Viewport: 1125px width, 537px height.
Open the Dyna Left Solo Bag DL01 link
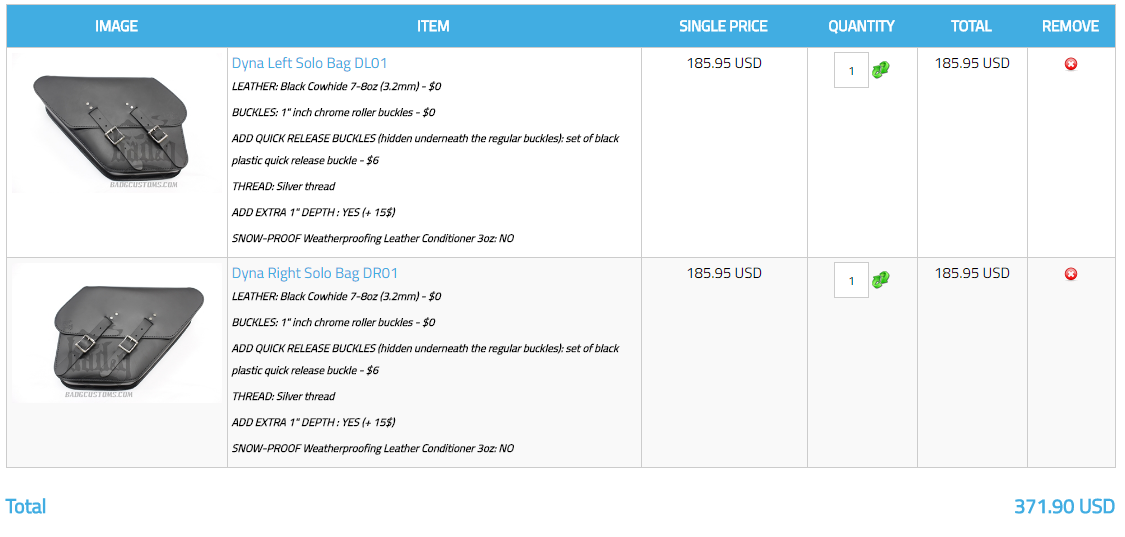pyautogui.click(x=309, y=63)
